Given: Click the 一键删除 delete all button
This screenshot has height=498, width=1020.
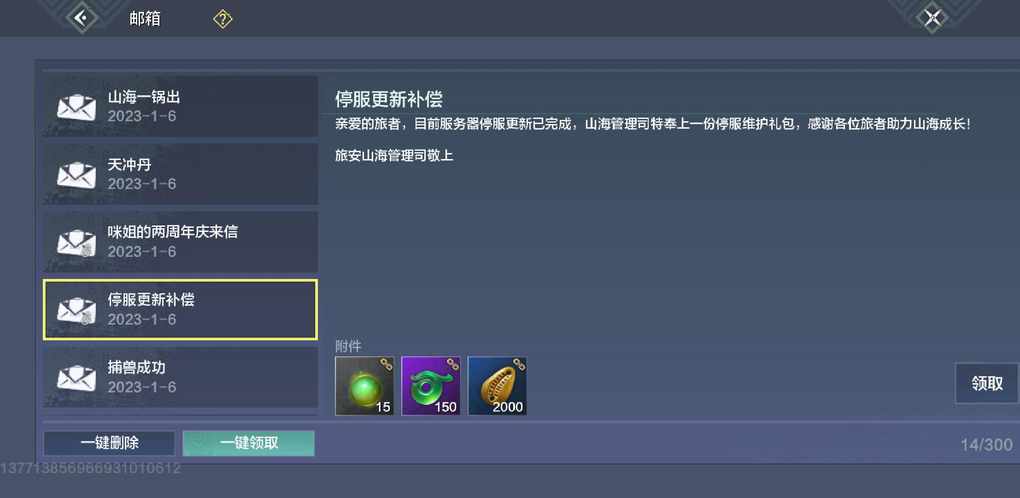Looking at the screenshot, I should (109, 443).
